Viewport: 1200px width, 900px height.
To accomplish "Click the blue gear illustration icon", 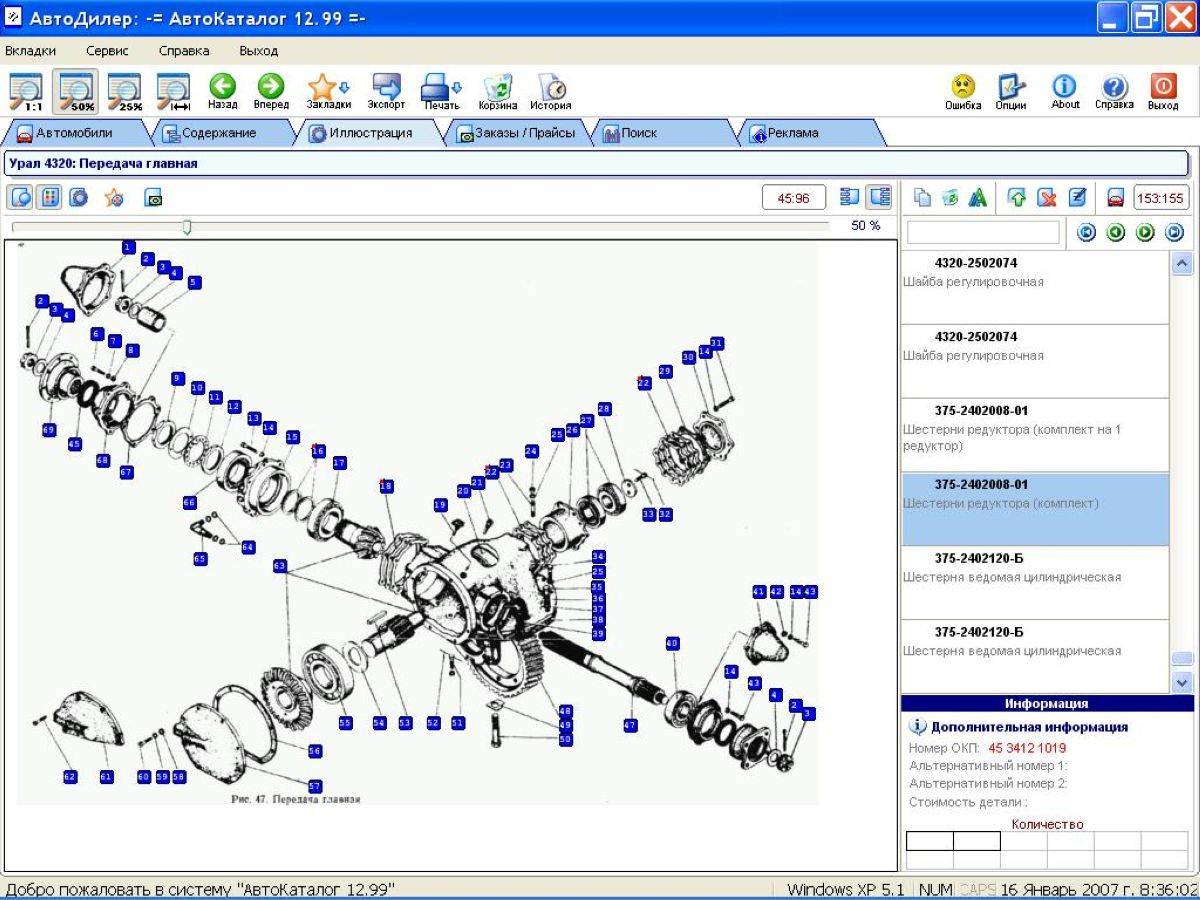I will [x=78, y=197].
